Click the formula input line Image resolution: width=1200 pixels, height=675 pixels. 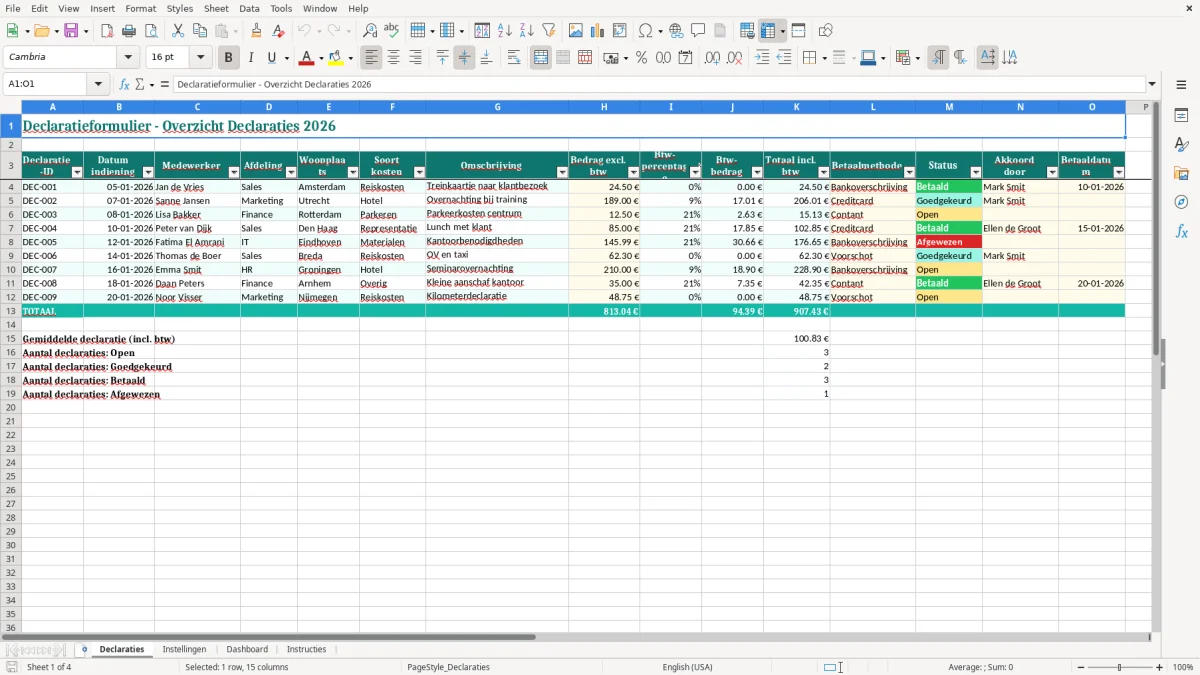(659, 84)
